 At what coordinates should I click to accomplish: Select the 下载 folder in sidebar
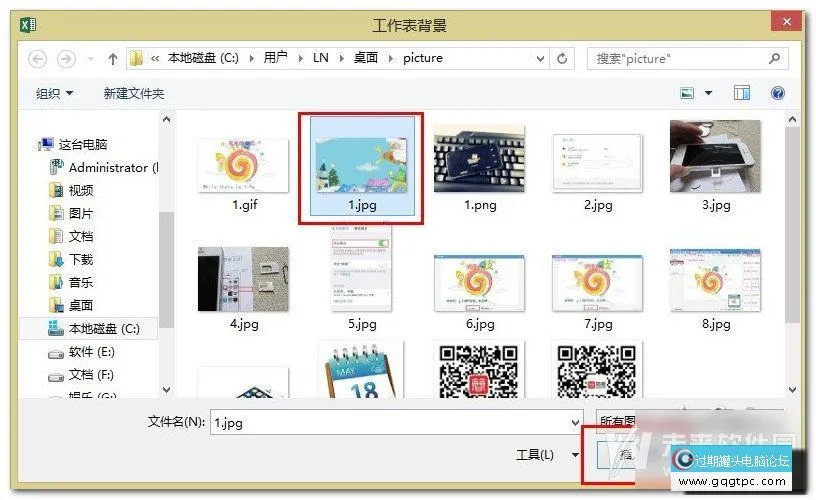[x=81, y=259]
